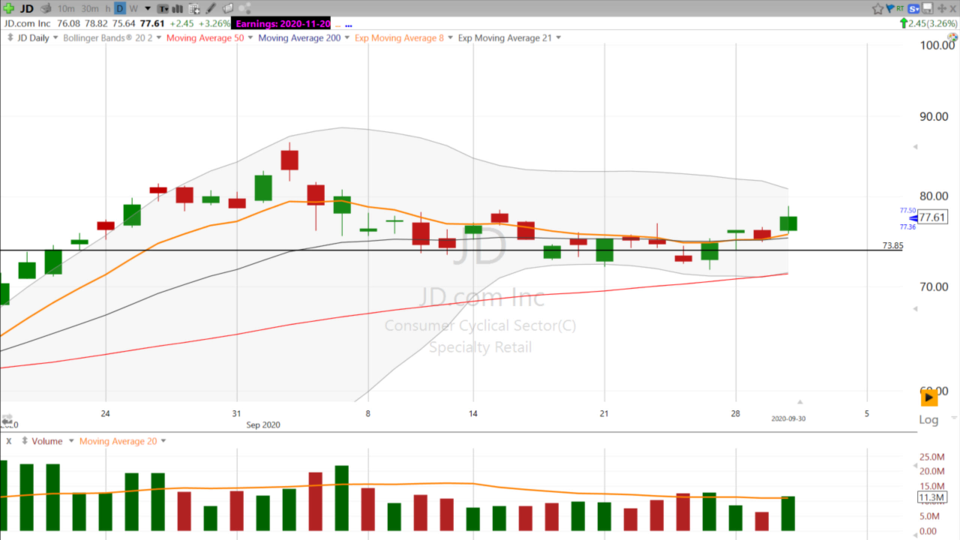Click the small up triangle above 2020-09-30

(x=800, y=402)
